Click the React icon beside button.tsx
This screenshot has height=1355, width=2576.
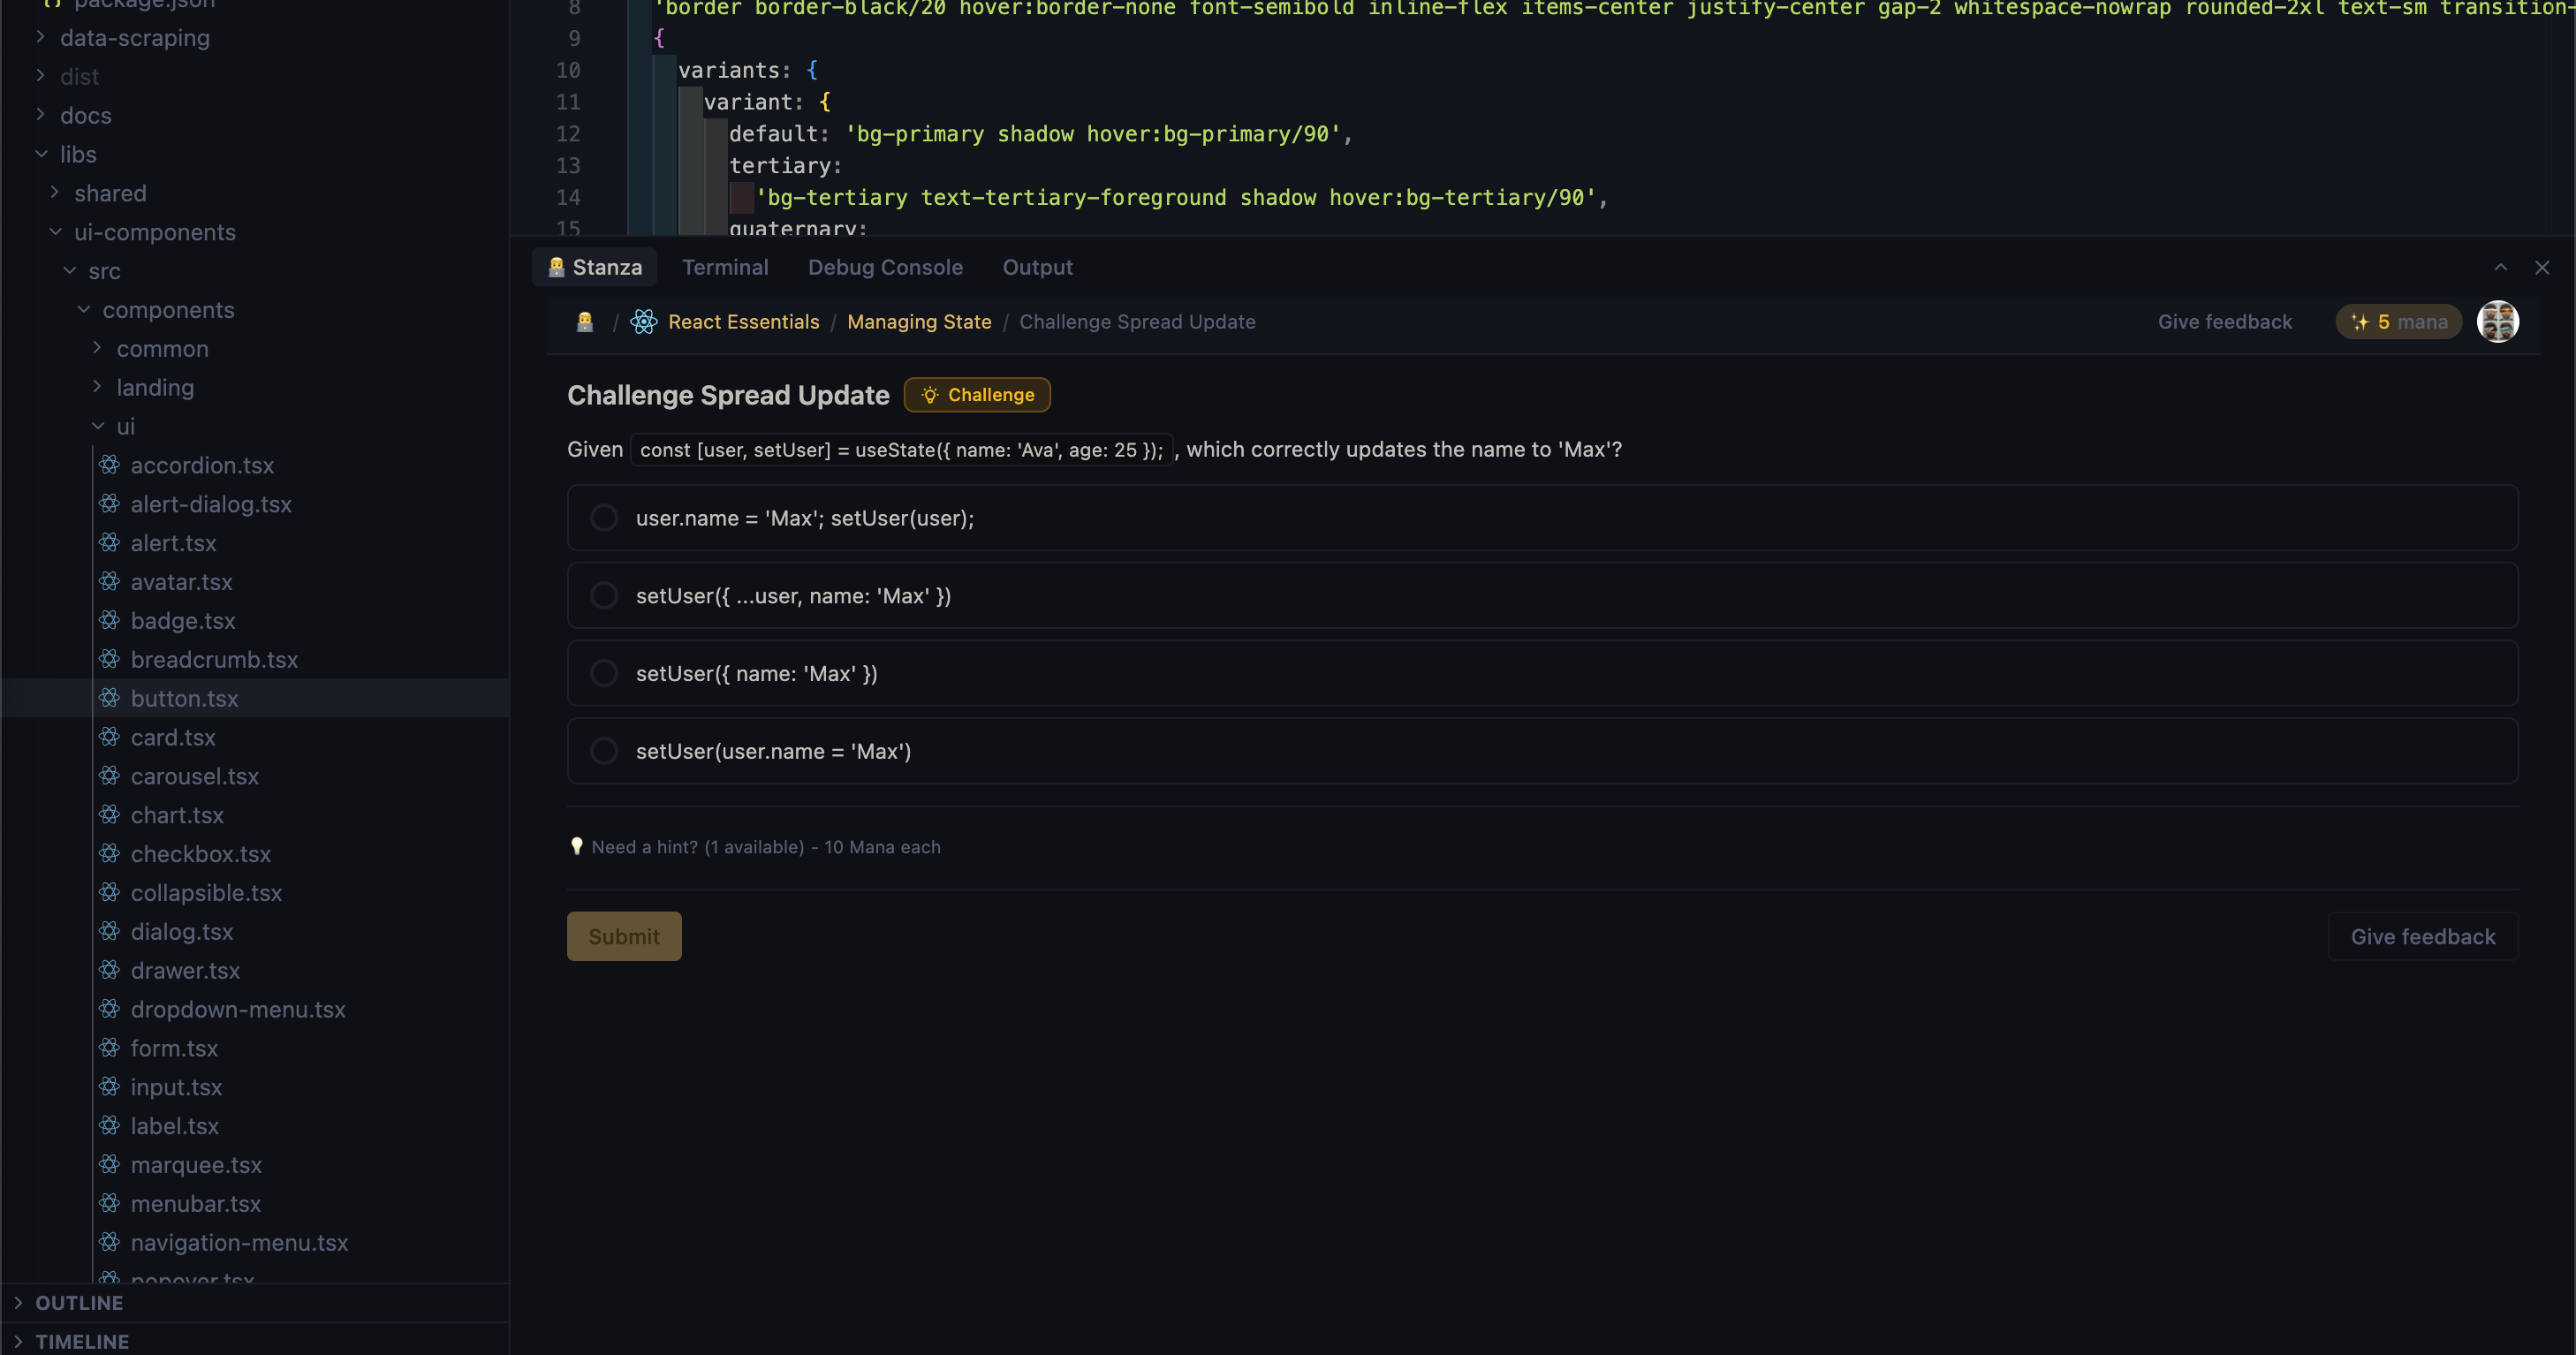coord(112,698)
